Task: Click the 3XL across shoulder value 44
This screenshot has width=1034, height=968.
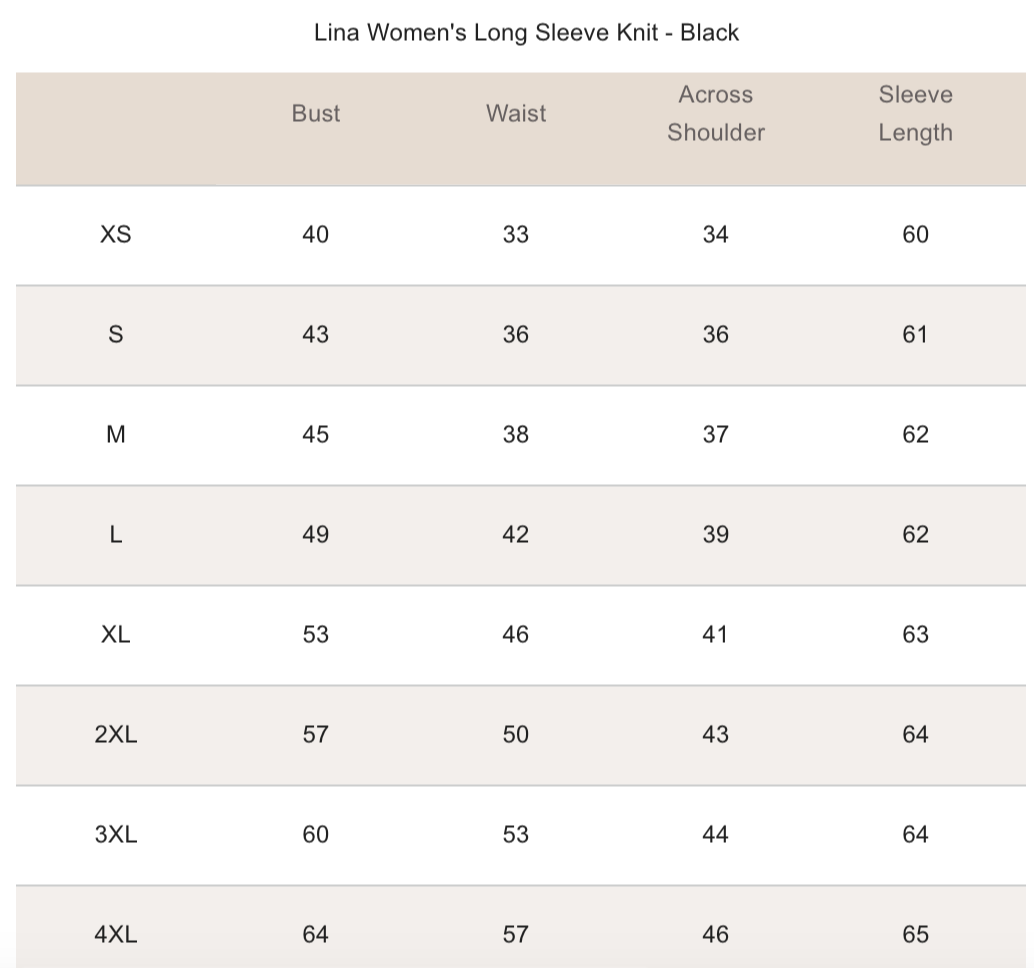Action: (716, 834)
